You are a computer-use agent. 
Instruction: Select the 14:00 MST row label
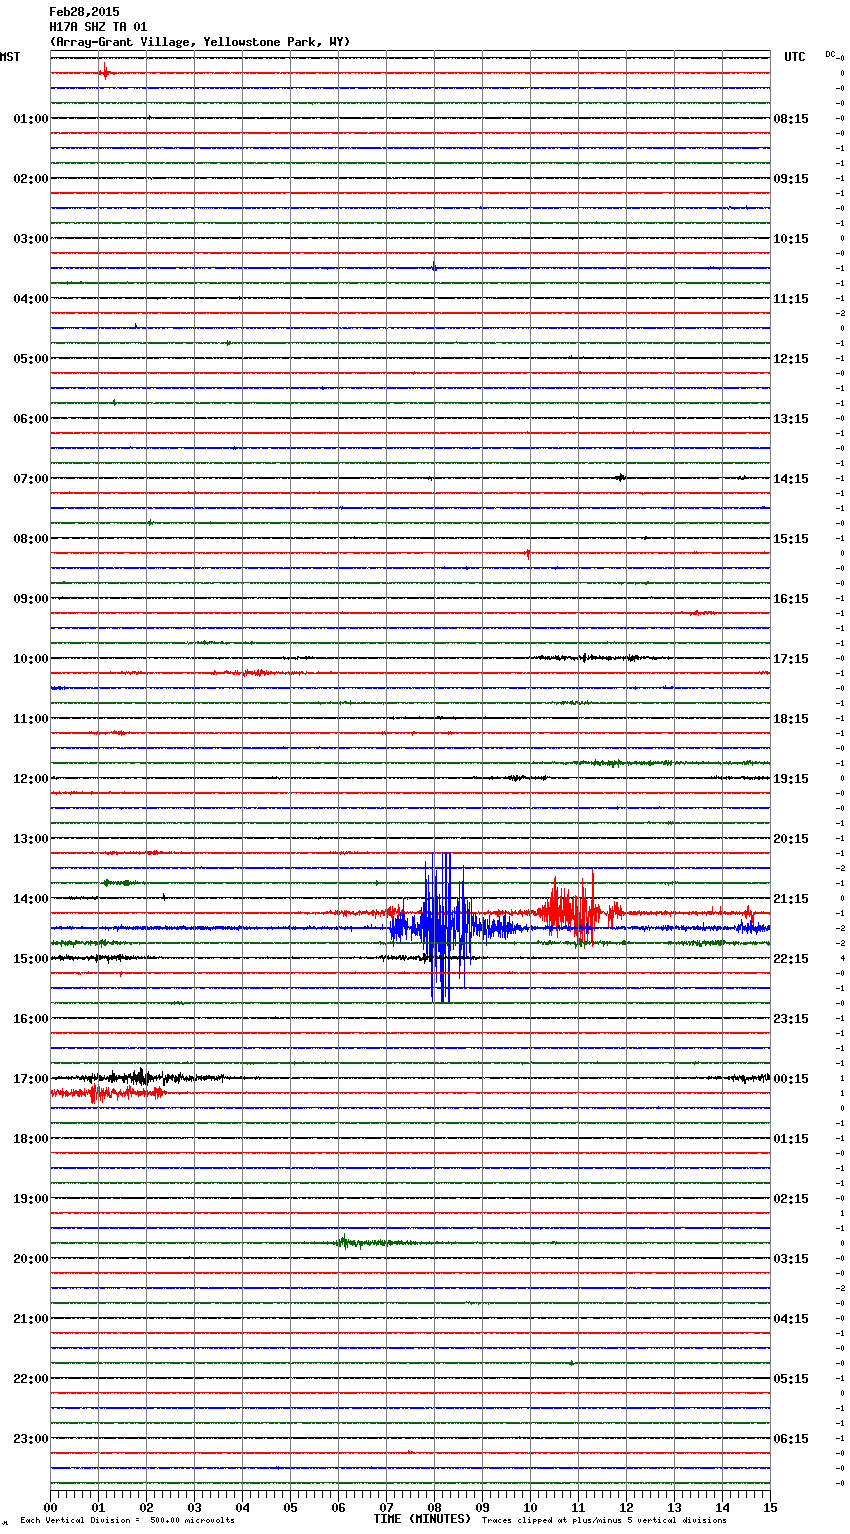(x=31, y=899)
